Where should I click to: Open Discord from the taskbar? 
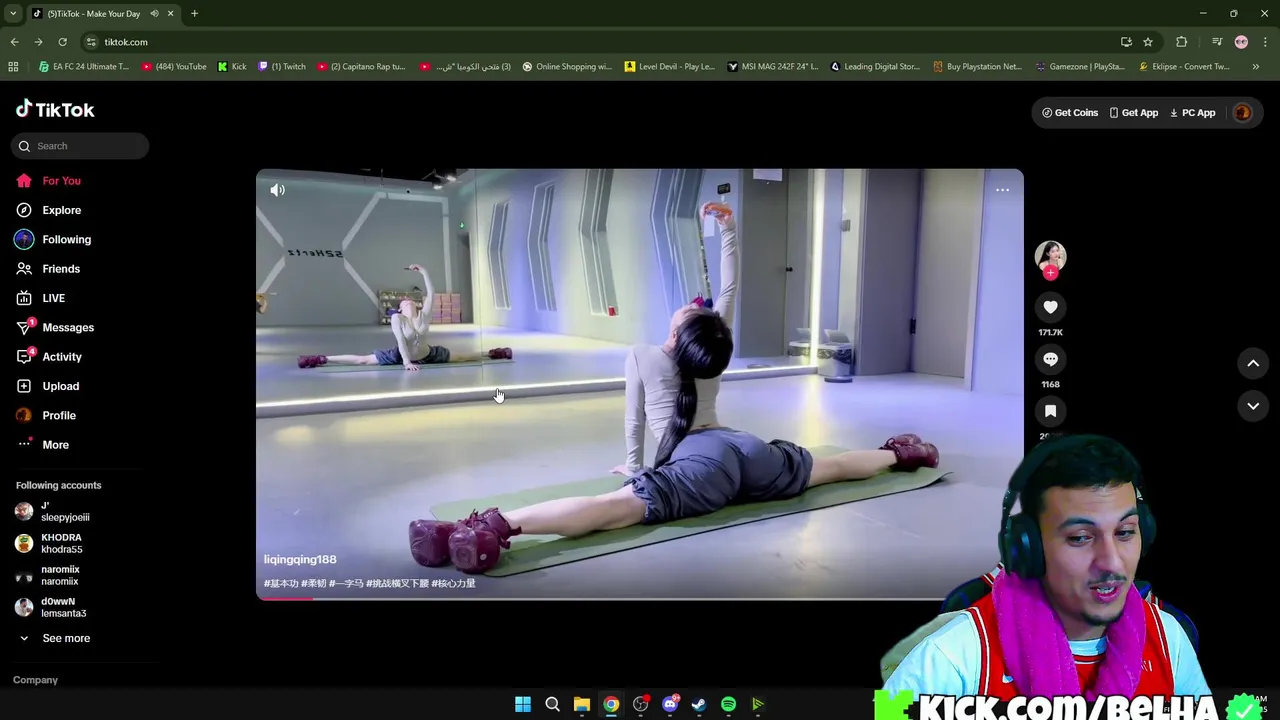[x=670, y=705]
